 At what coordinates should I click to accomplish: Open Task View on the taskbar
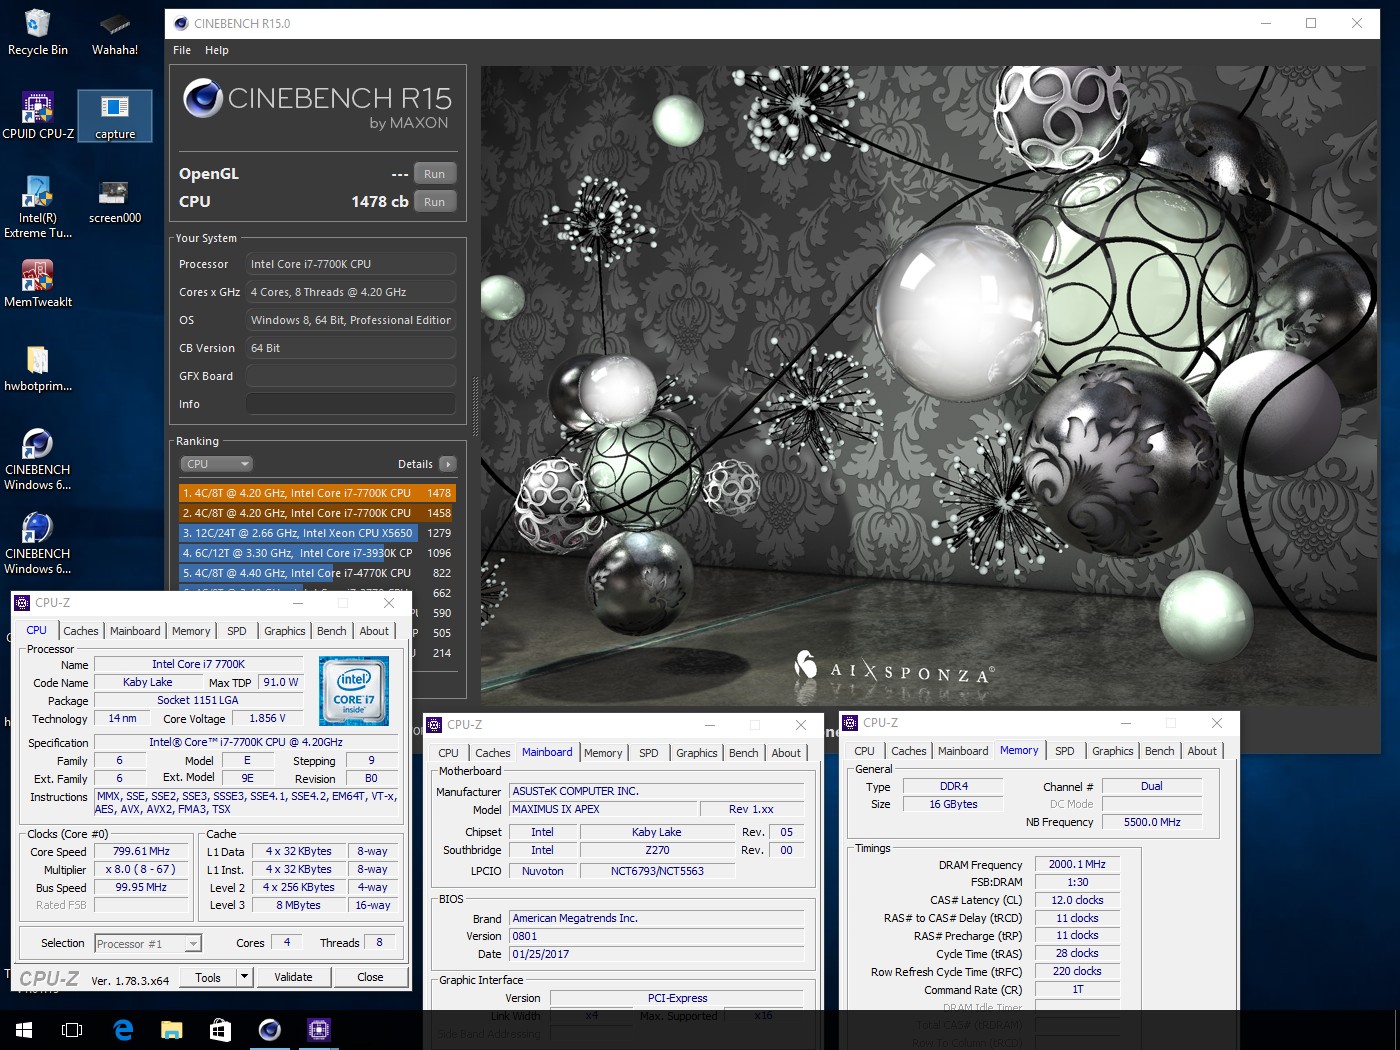click(x=72, y=1030)
